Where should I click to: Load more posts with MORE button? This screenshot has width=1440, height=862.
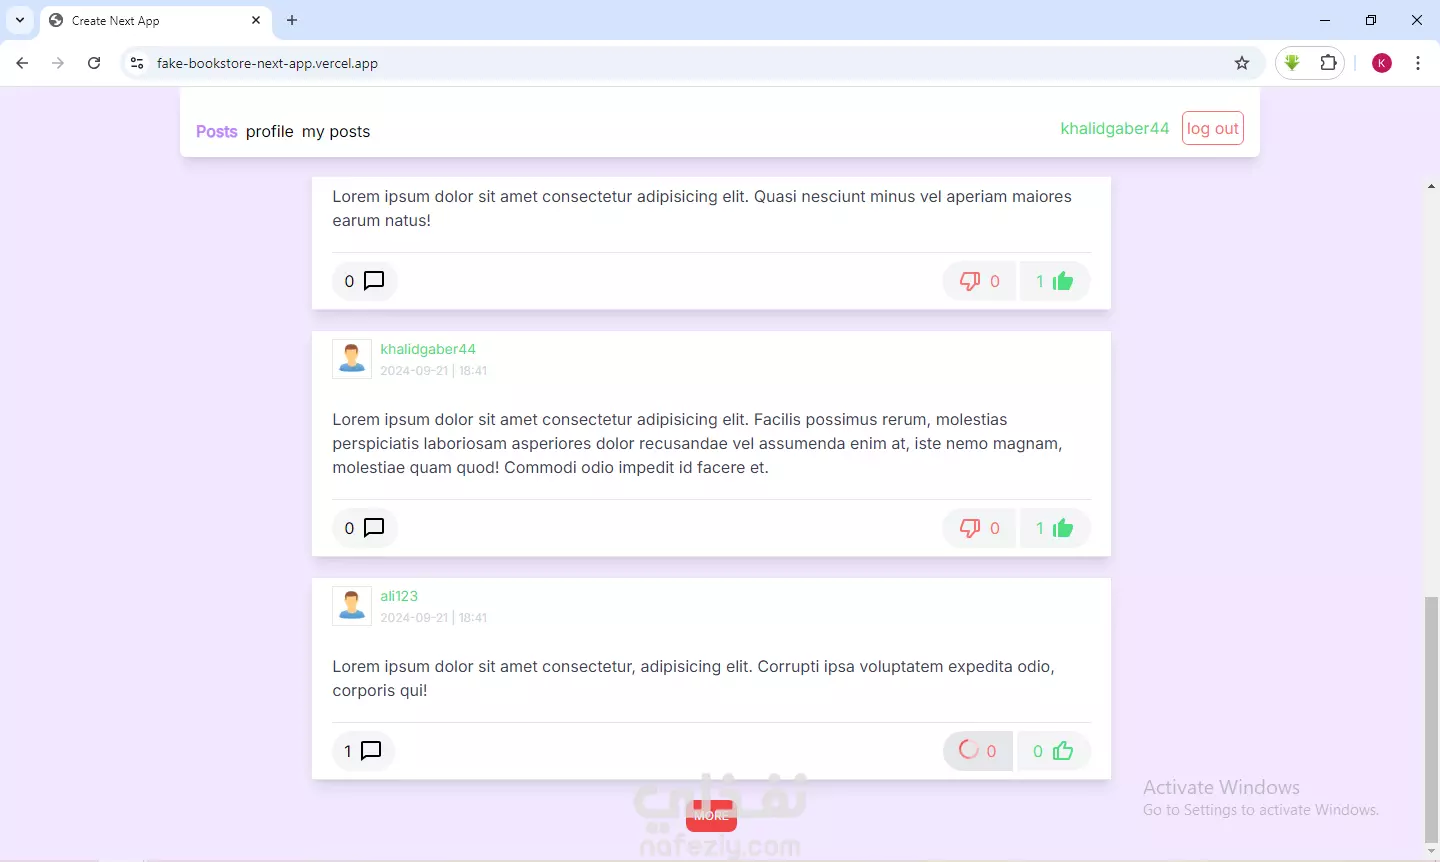[711, 816]
